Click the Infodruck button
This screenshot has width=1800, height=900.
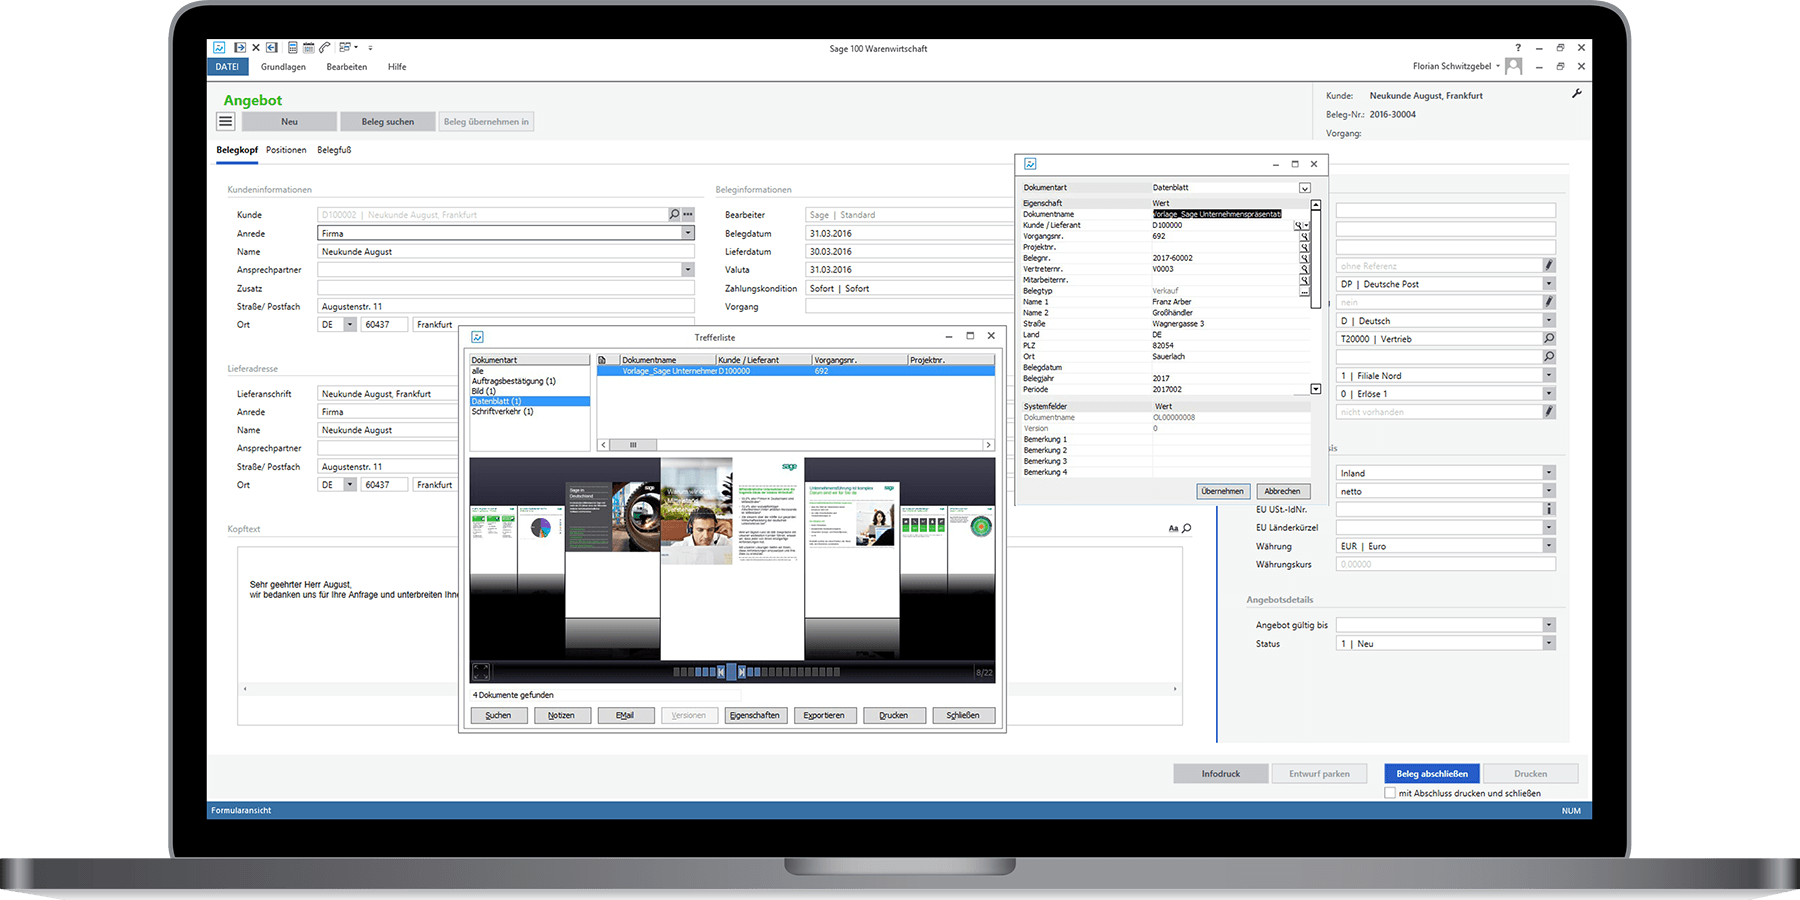[1221, 773]
